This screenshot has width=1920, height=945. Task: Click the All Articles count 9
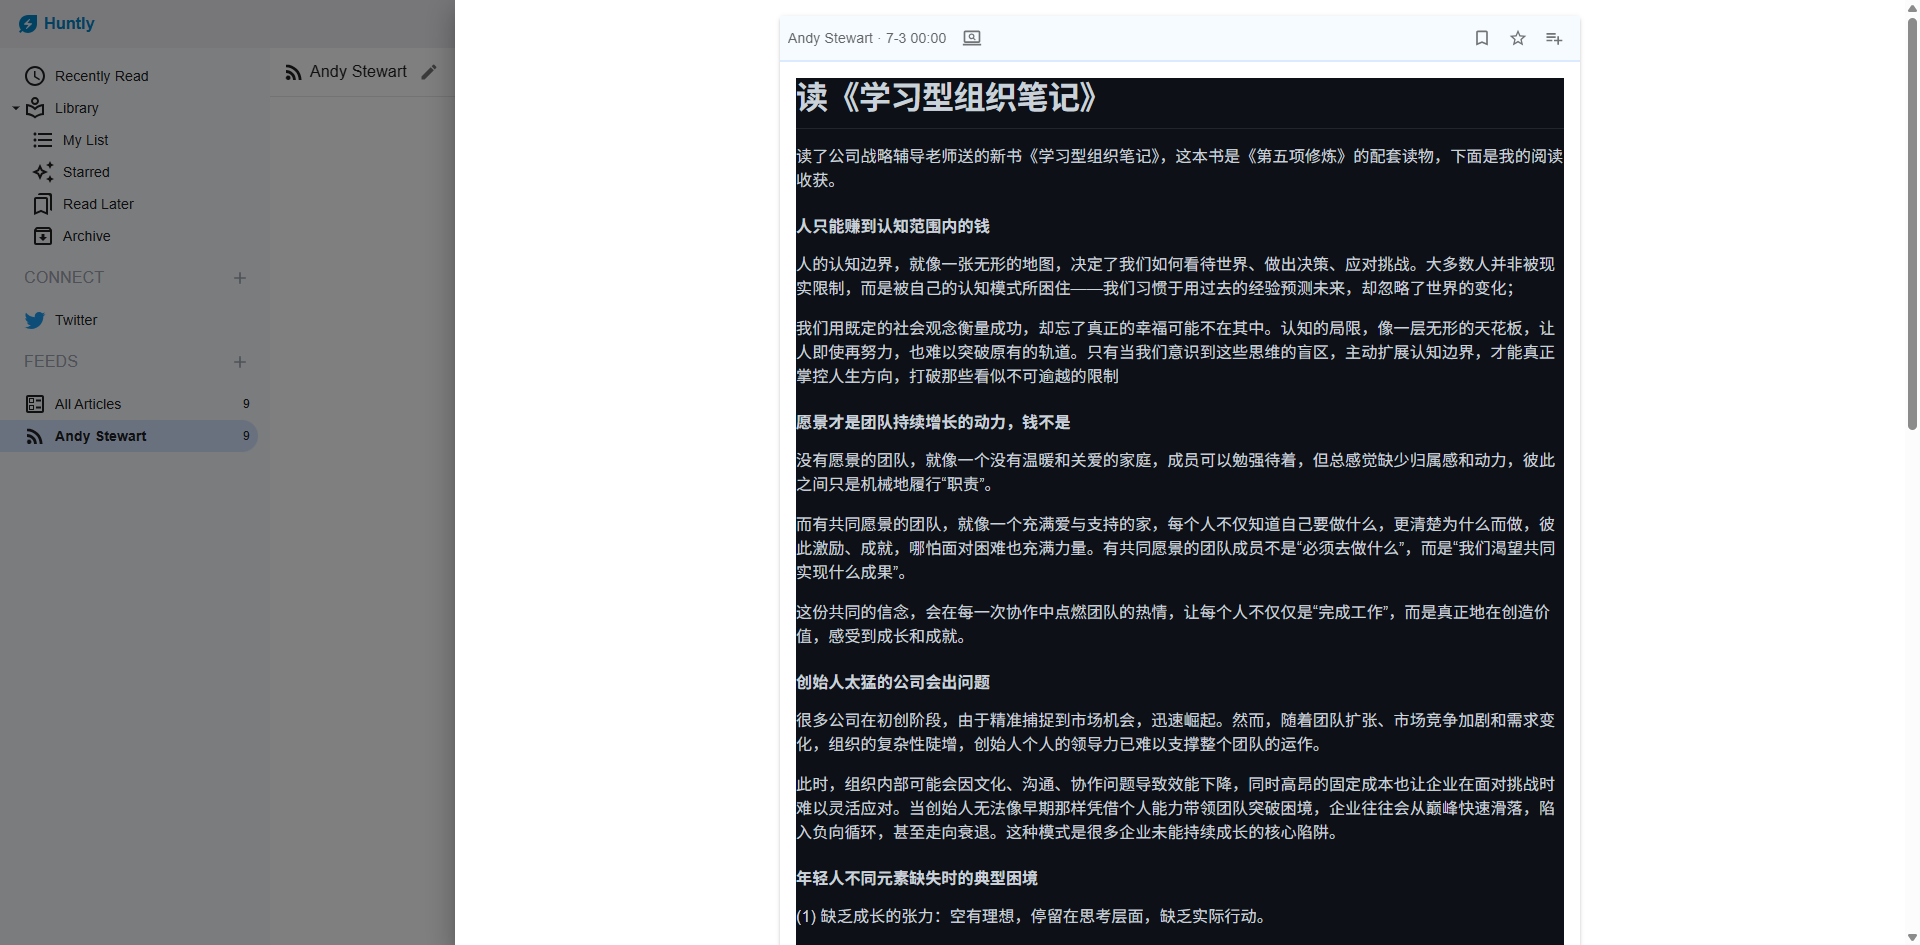(x=246, y=404)
